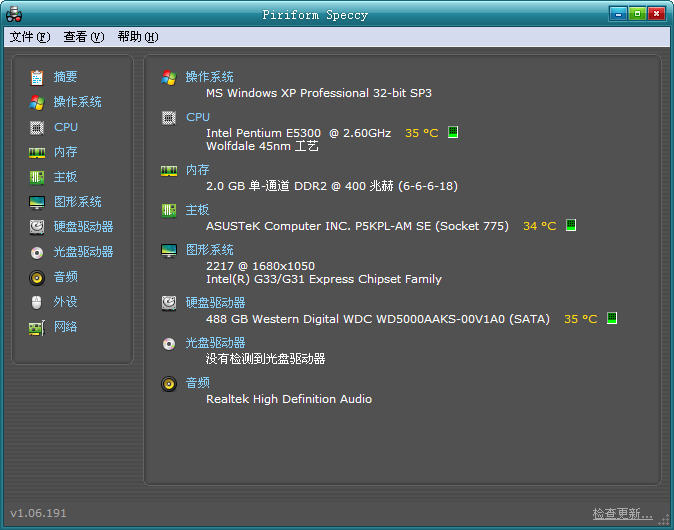Click the motherboard 34 °C temperature indicator
The width and height of the screenshot is (674, 530).
click(571, 226)
